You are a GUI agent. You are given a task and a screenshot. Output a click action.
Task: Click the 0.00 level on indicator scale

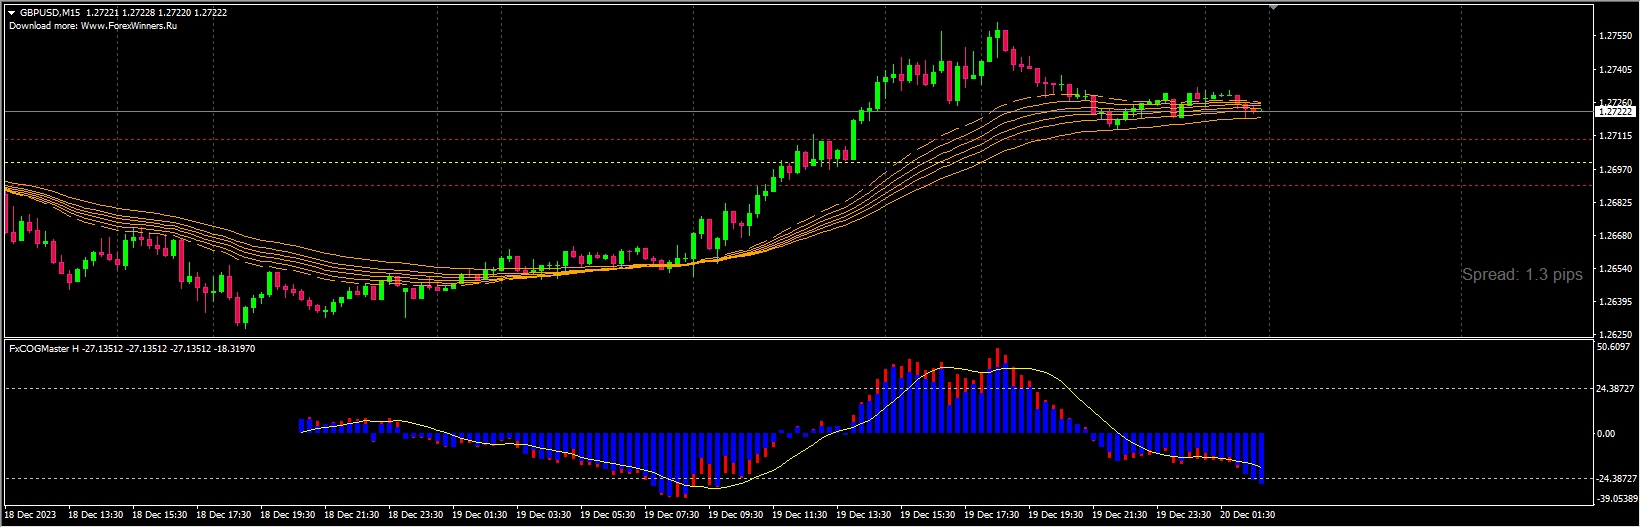1606,434
